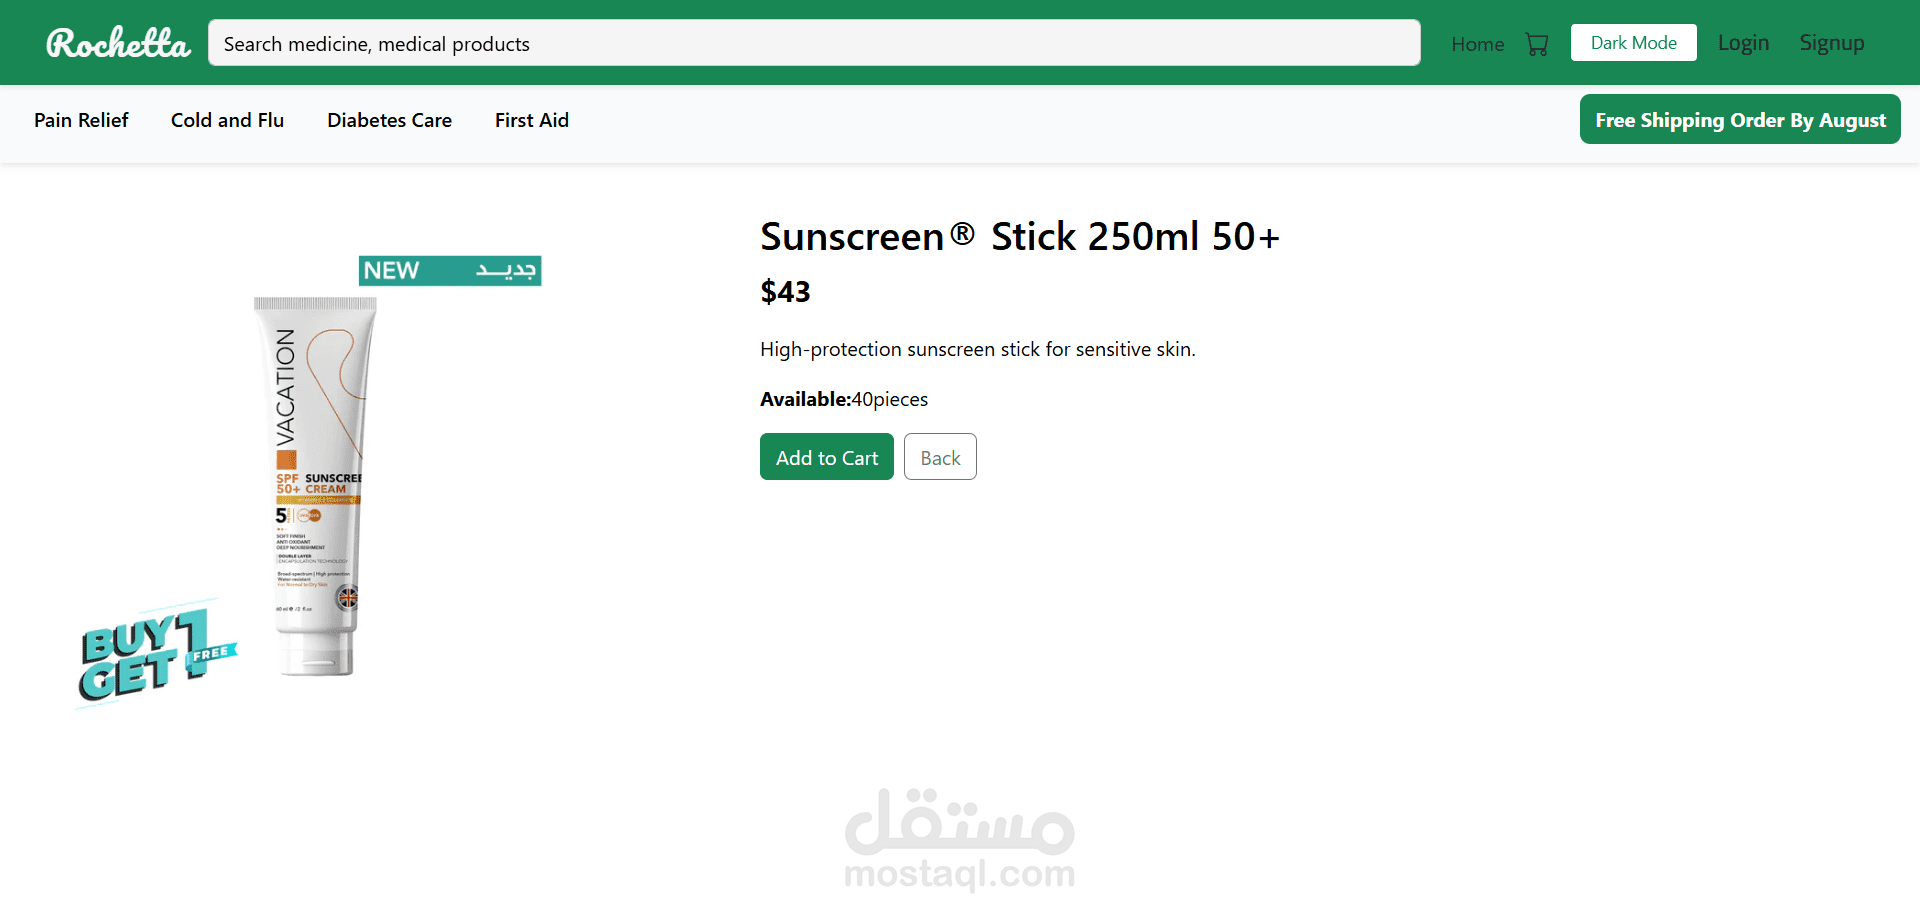Open the Login page
1920x912 pixels.
coord(1743,43)
